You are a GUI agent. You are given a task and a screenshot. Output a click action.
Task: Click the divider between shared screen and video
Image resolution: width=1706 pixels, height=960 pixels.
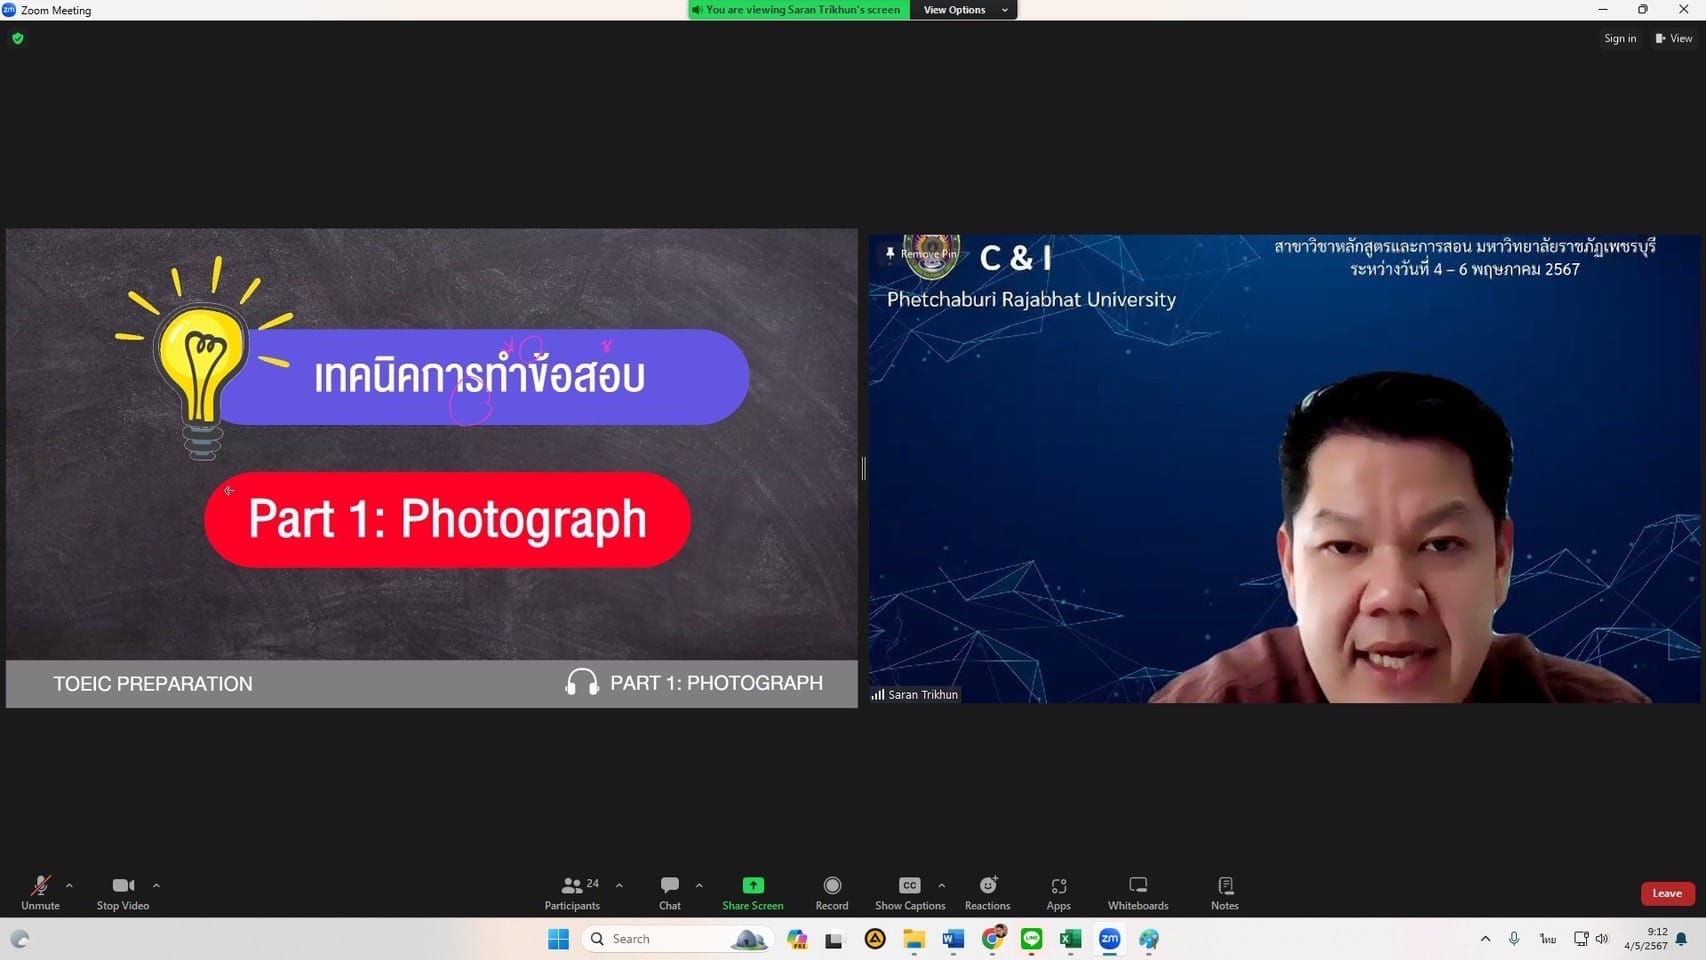pyautogui.click(x=863, y=468)
